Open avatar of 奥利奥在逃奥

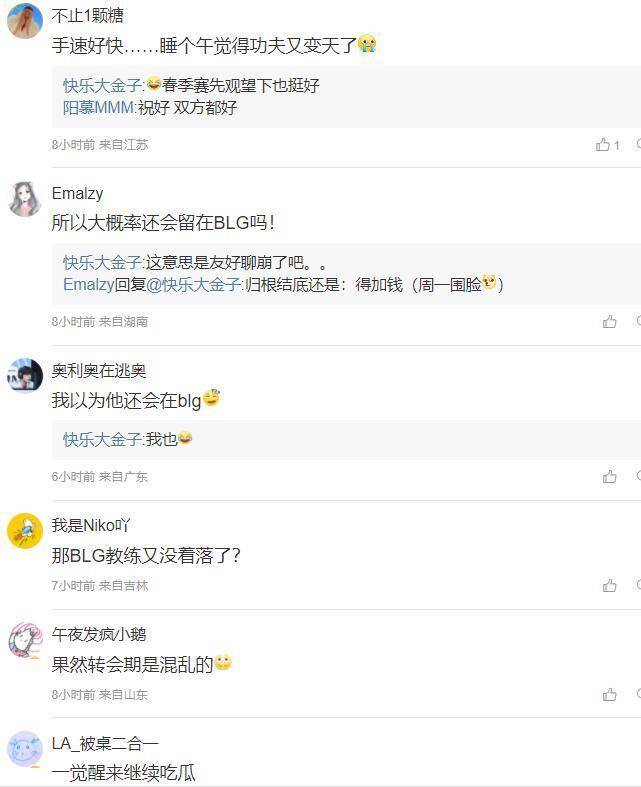tap(24, 376)
